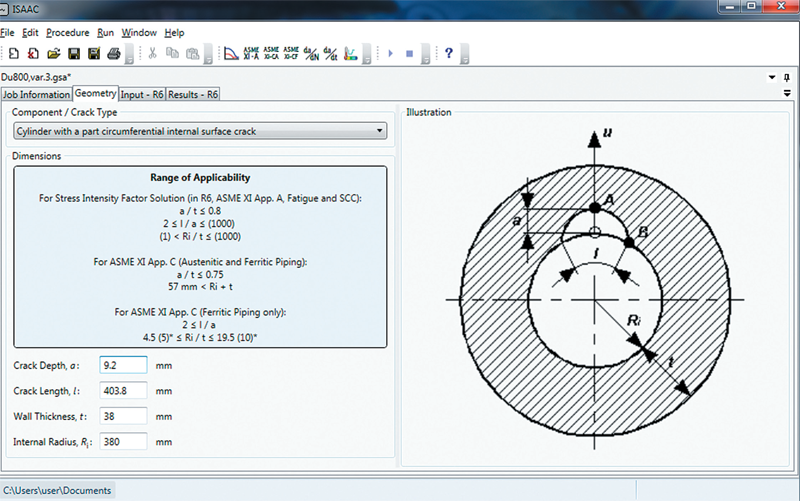Viewport: 800px width, 501px height.
Task: Click the Crack Depth a input field
Action: [x=123, y=365]
